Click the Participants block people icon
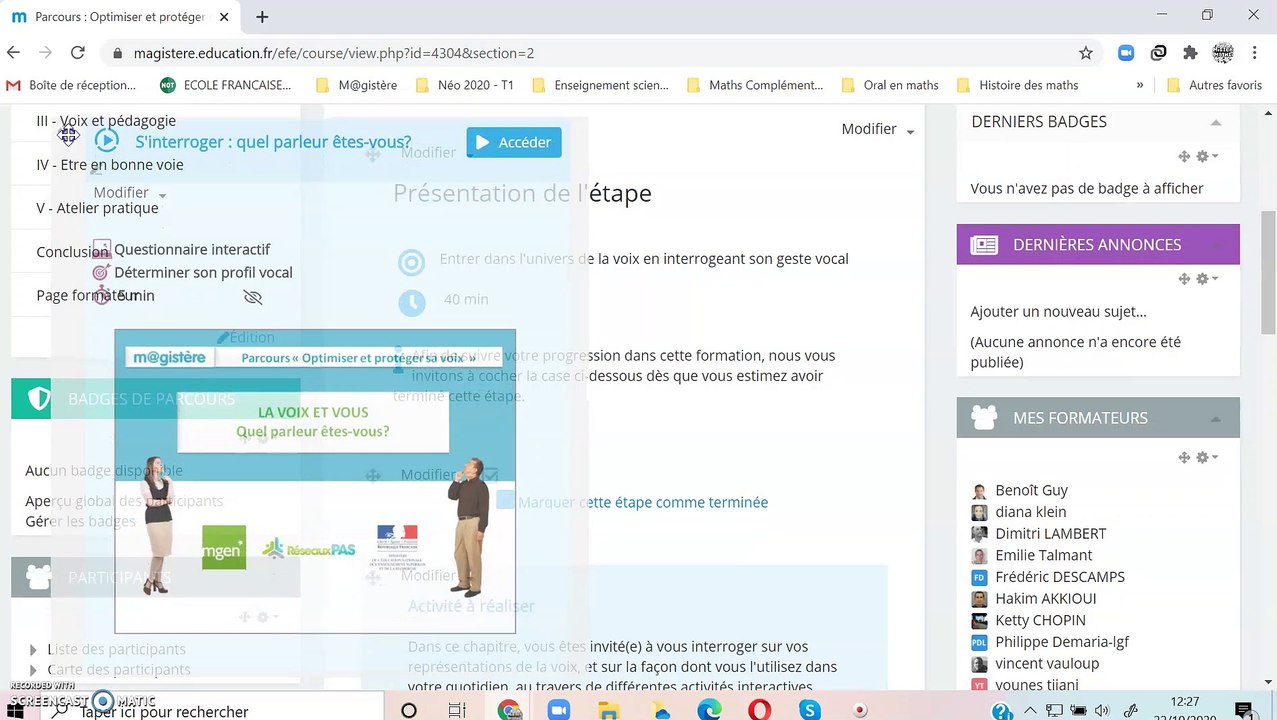The image size is (1277, 720). (x=39, y=577)
